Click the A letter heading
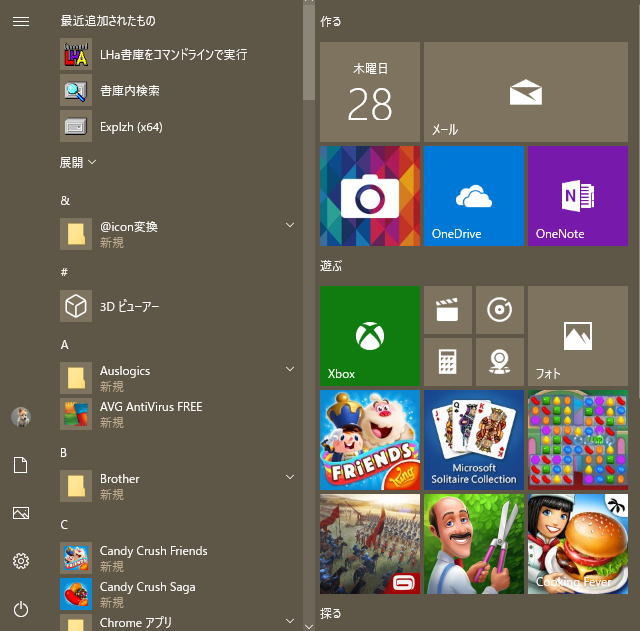Screen dimensions: 640x631 64,345
